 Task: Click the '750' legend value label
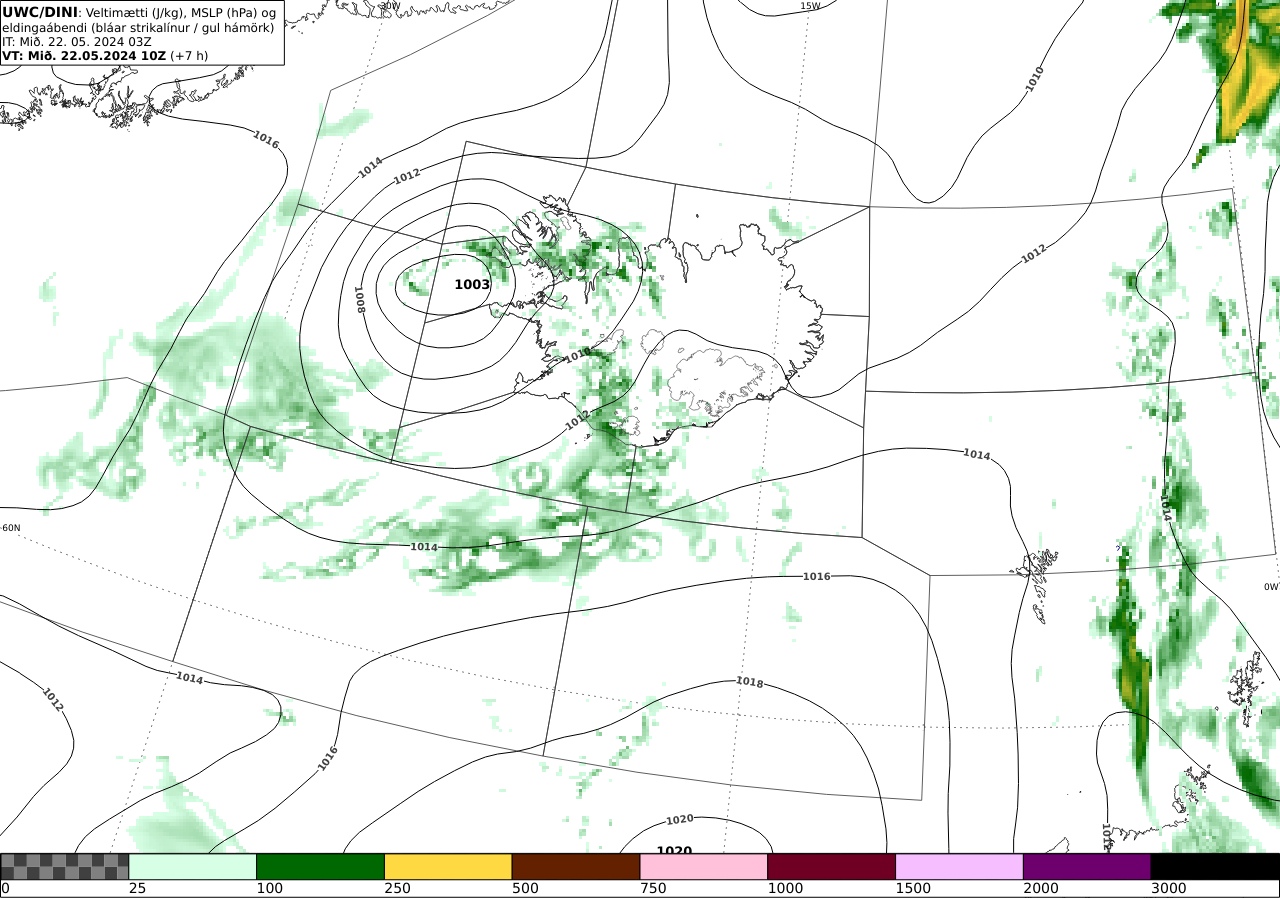(x=653, y=888)
